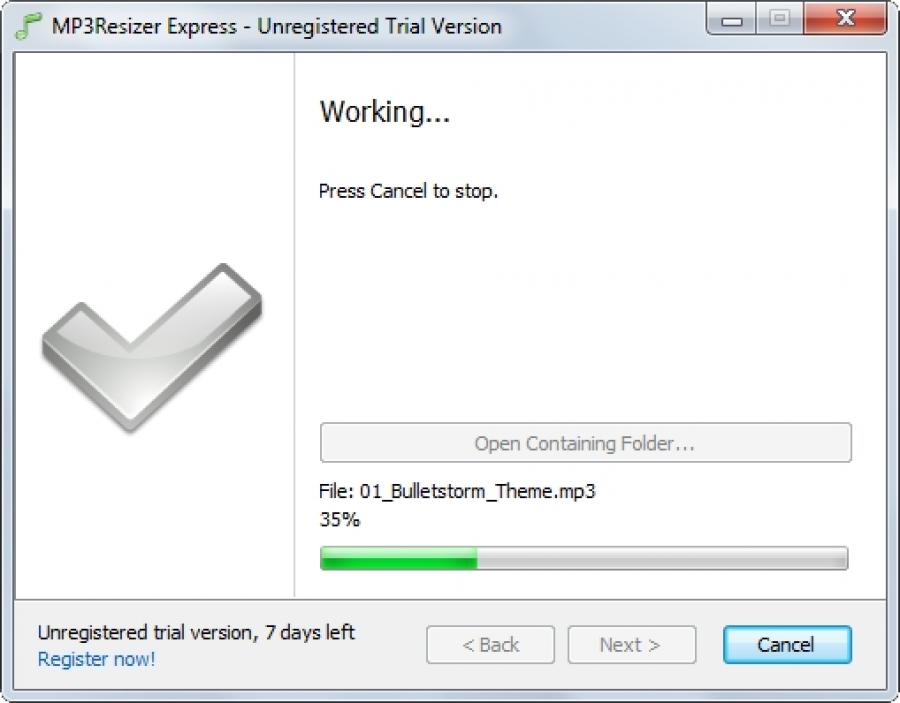This screenshot has height=703, width=900.
Task: Click the Working... heading
Action: click(x=385, y=111)
